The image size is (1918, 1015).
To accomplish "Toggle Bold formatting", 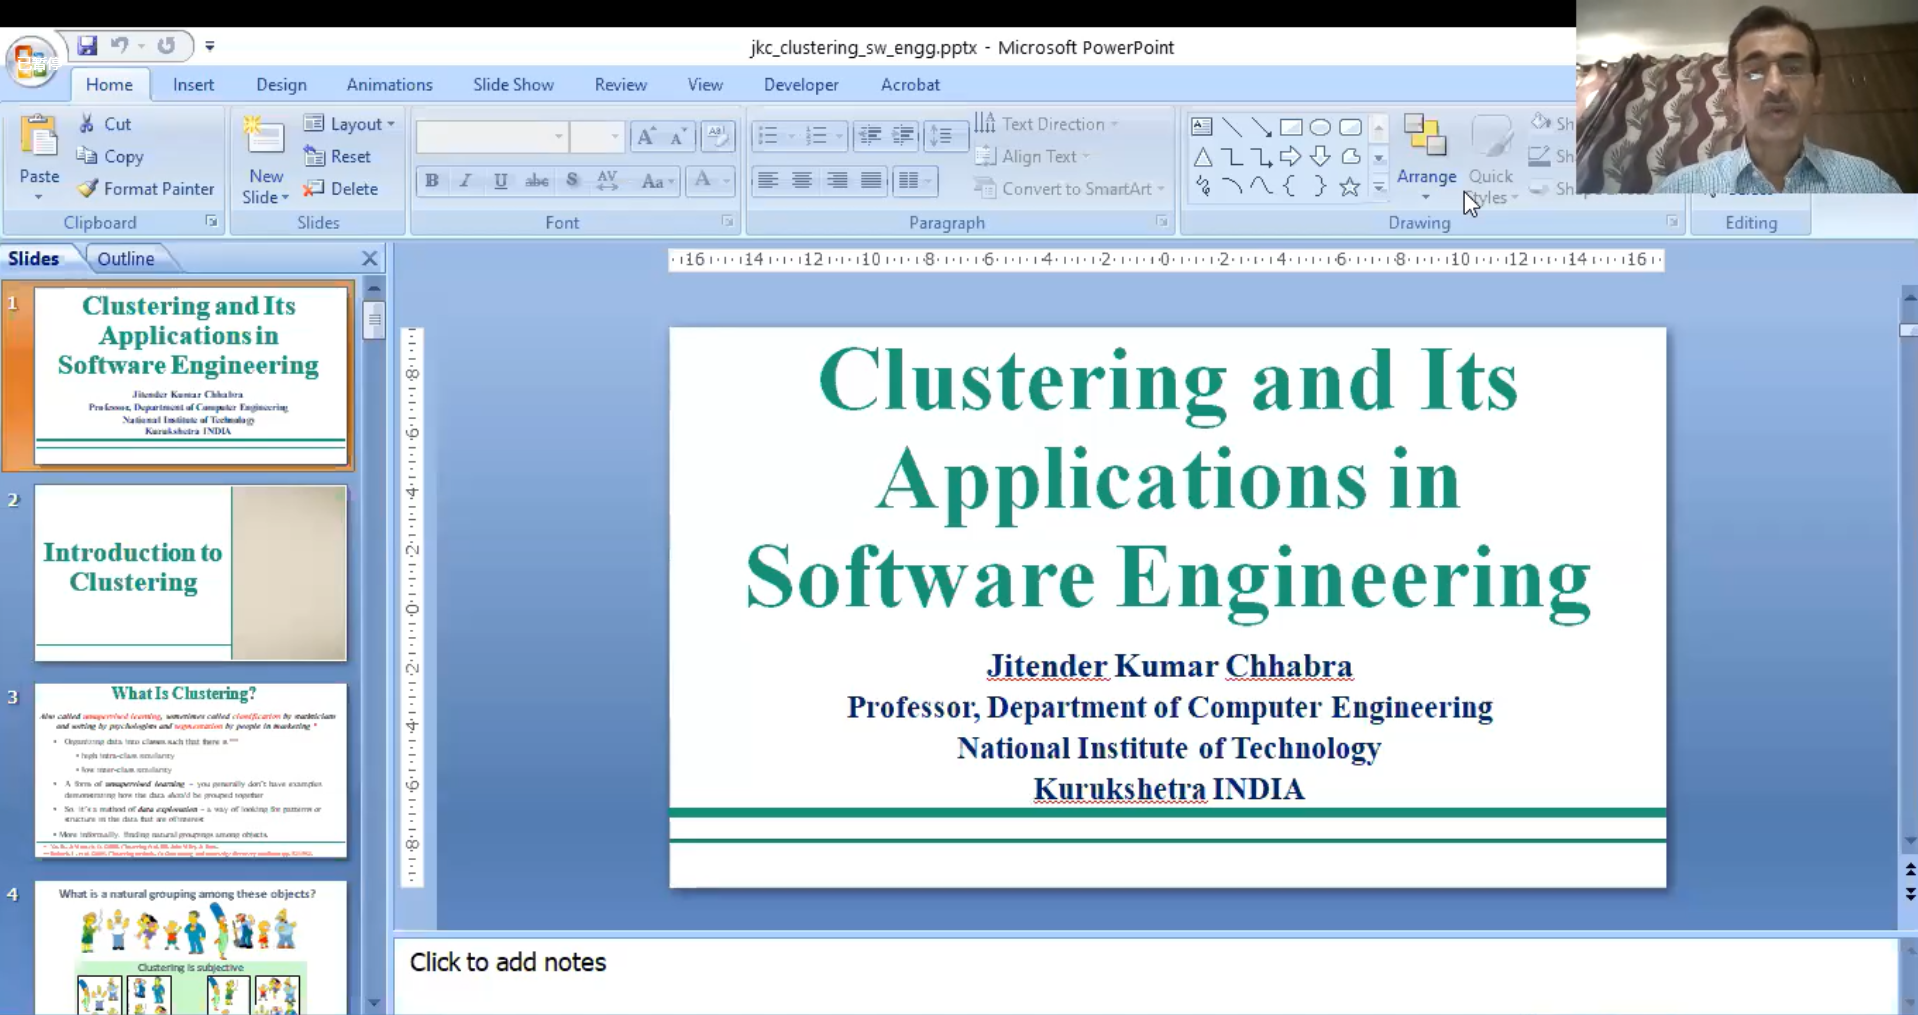I will 432,181.
